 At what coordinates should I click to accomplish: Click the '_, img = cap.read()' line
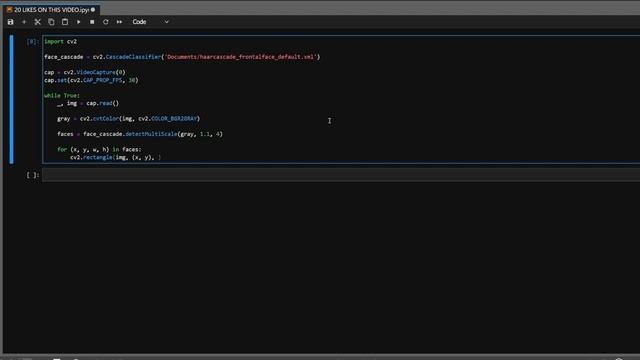(x=88, y=103)
